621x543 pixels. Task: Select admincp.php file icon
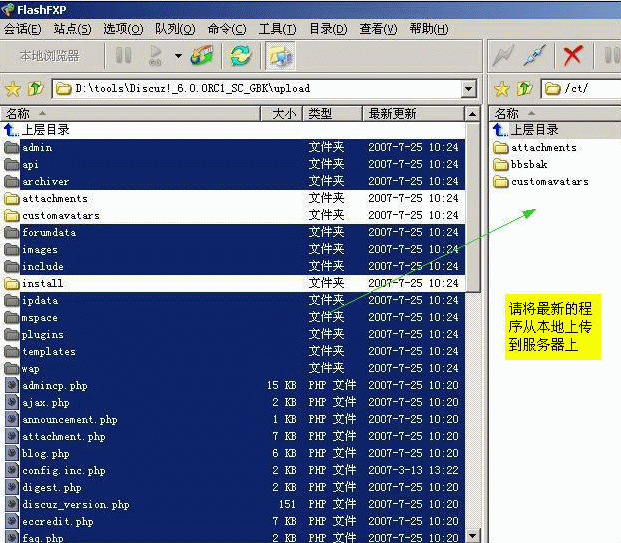12,385
